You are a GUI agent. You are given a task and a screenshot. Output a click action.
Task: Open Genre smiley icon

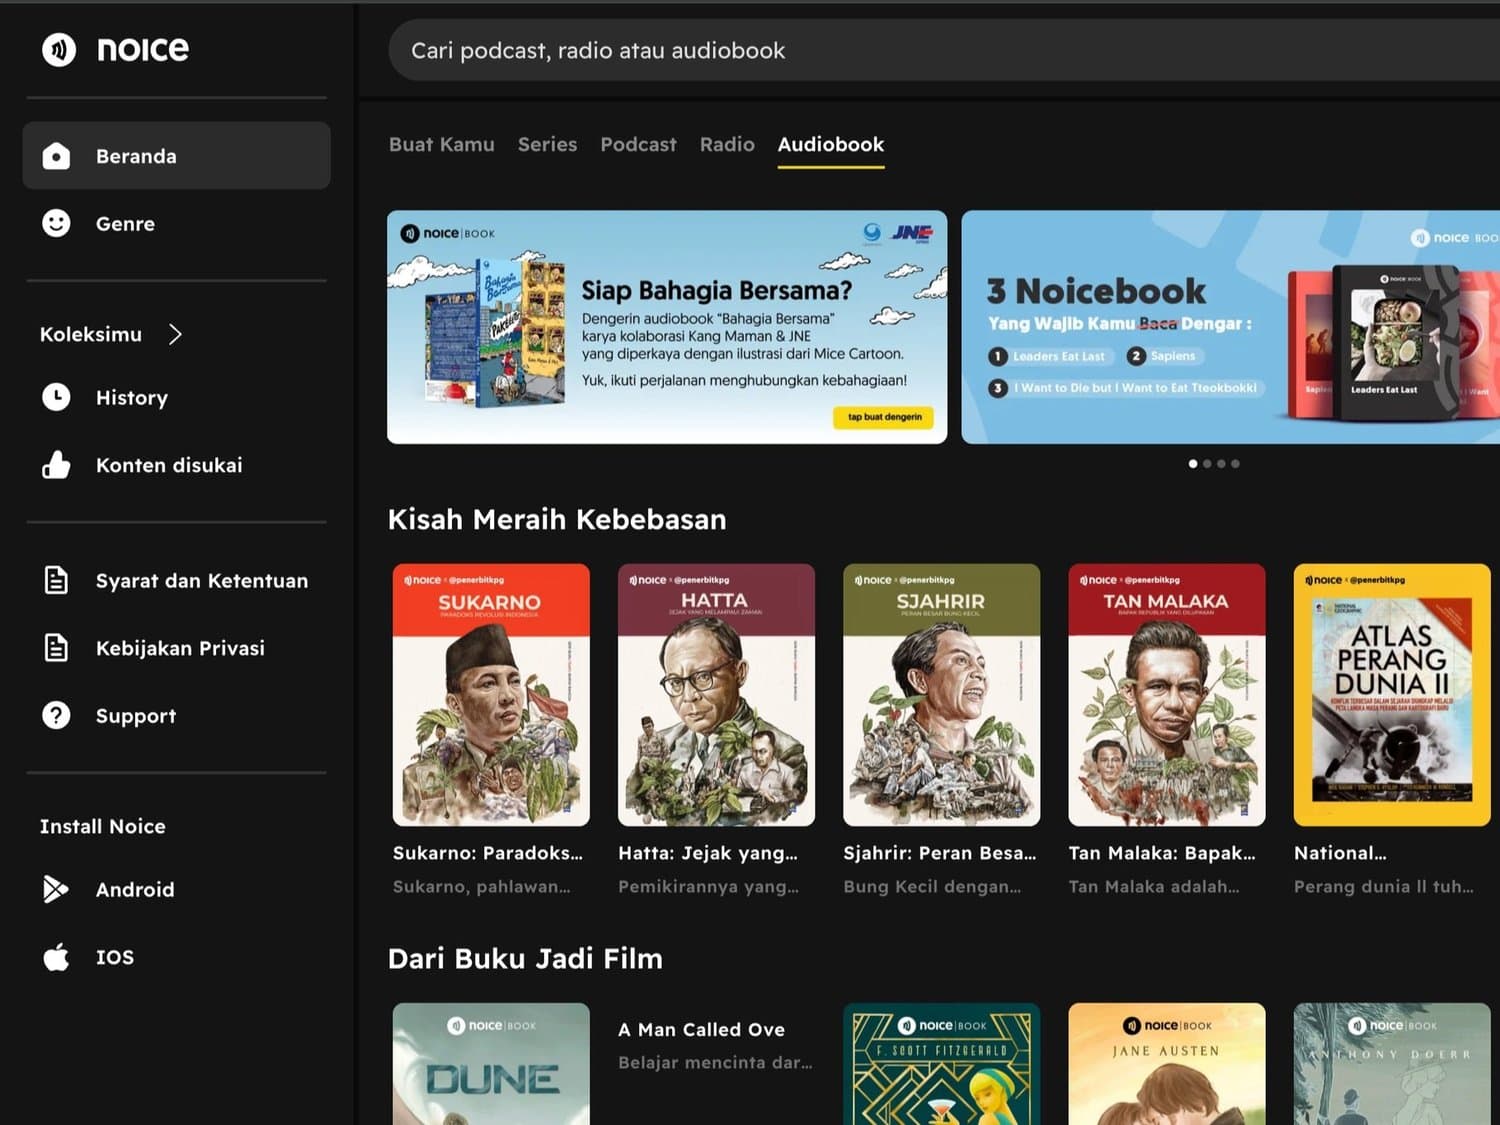pyautogui.click(x=56, y=223)
